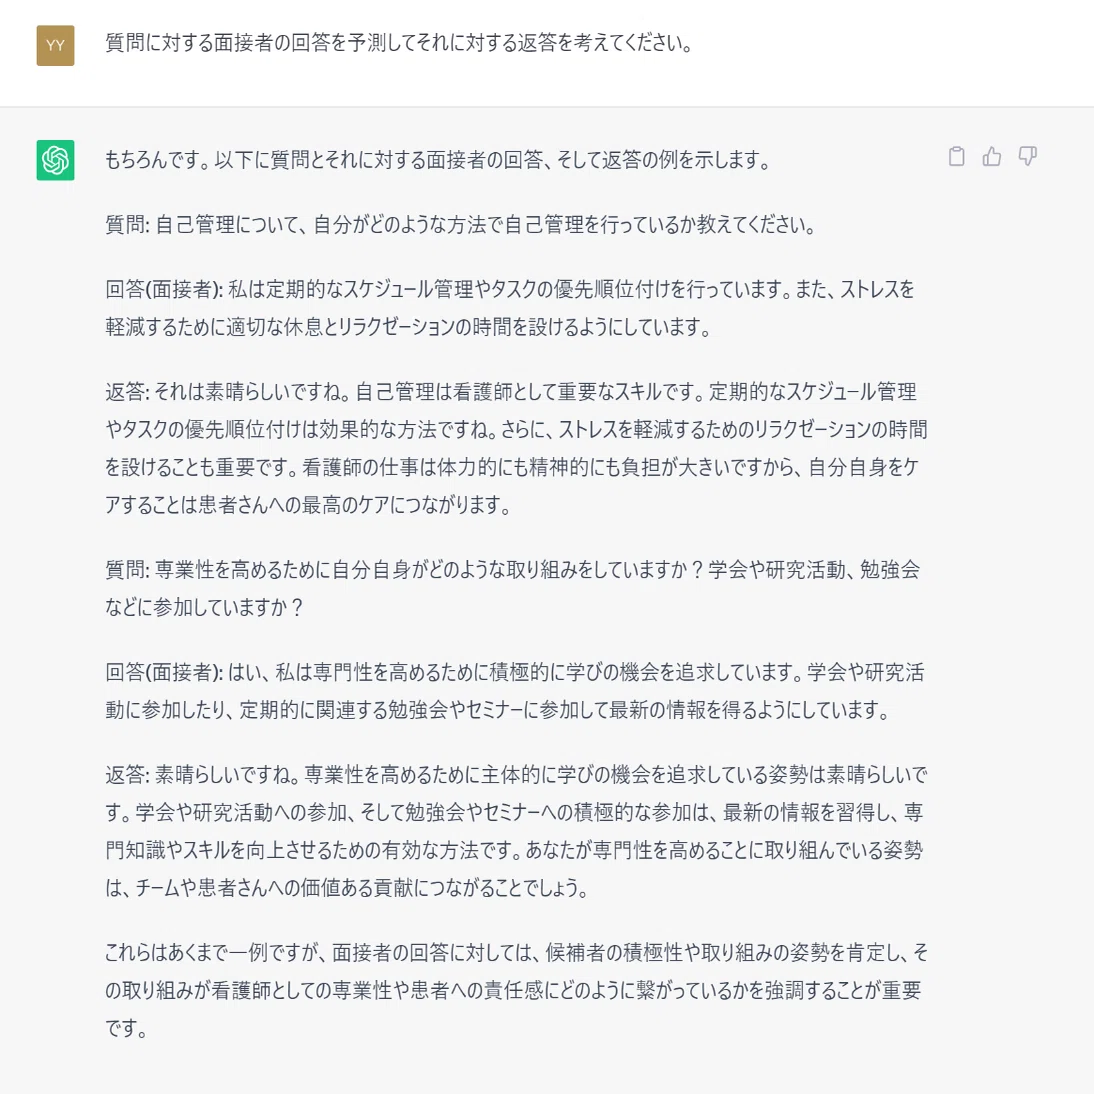Click the answer paragraph starting はい、私は専門性
Image resolution: width=1094 pixels, height=1094 pixels.
coord(515,691)
